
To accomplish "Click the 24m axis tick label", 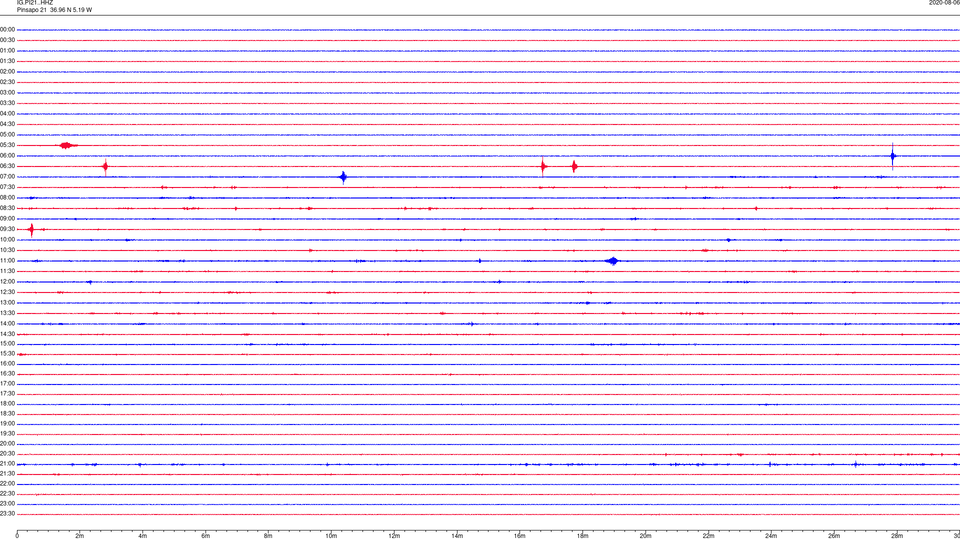I will click(771, 536).
